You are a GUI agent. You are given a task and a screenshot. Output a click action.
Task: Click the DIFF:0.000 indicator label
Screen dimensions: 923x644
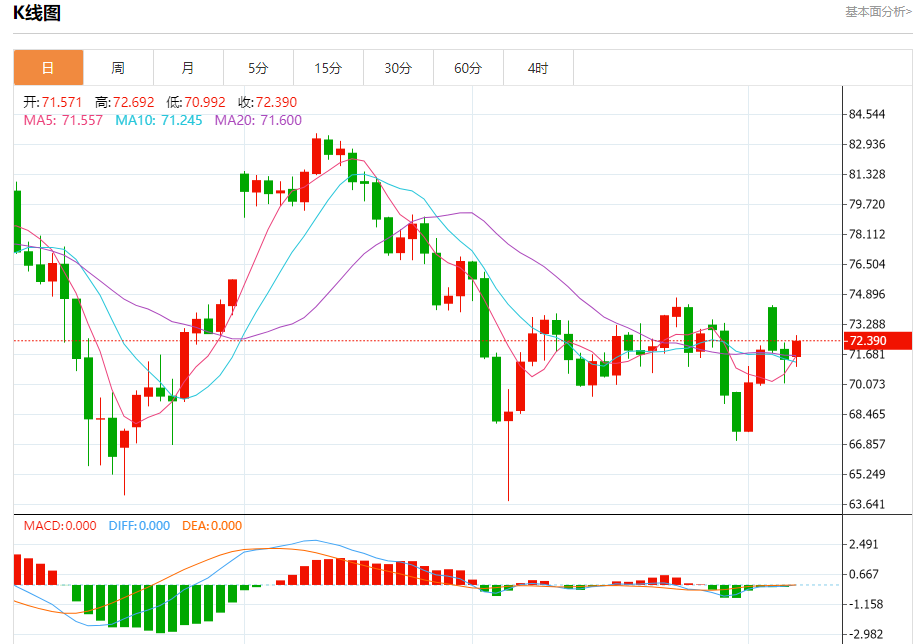140,526
